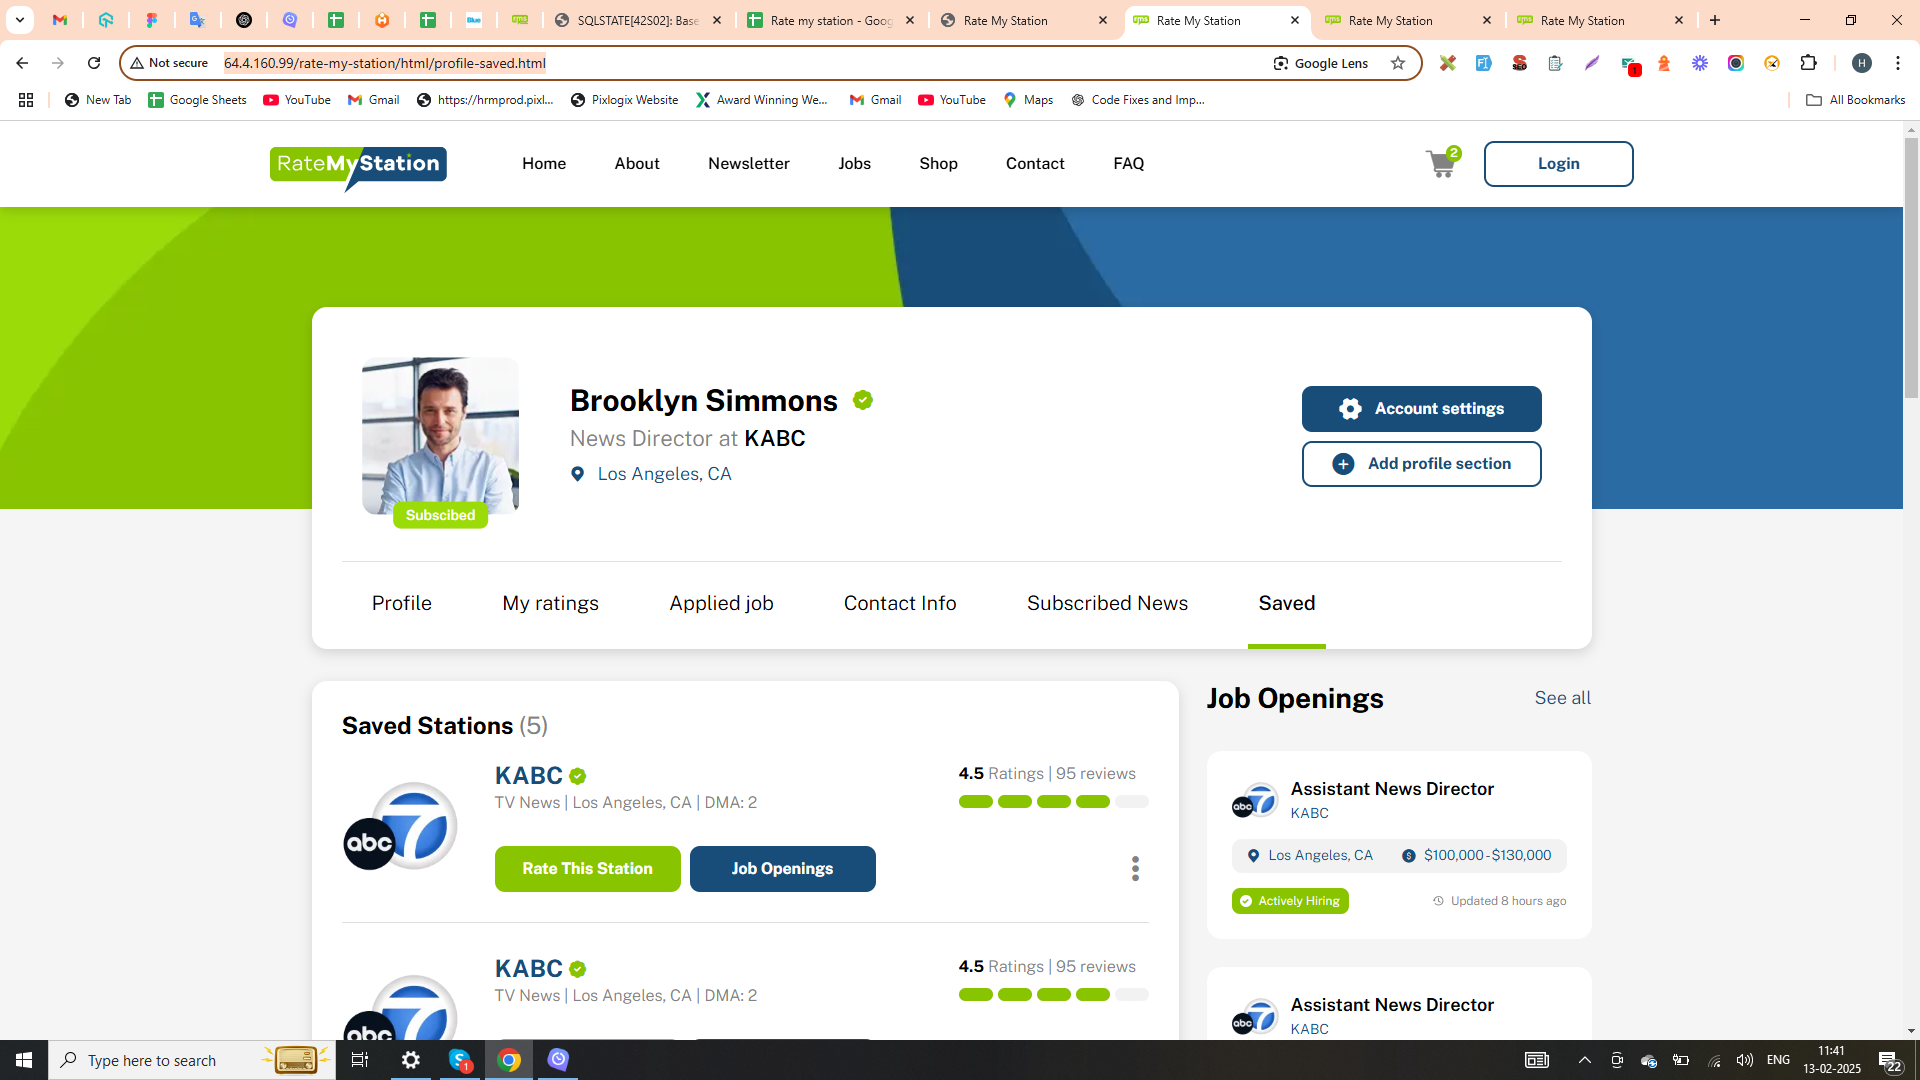Open the Gmail pinned tab
The width and height of the screenshot is (1920, 1080).
[60, 20]
